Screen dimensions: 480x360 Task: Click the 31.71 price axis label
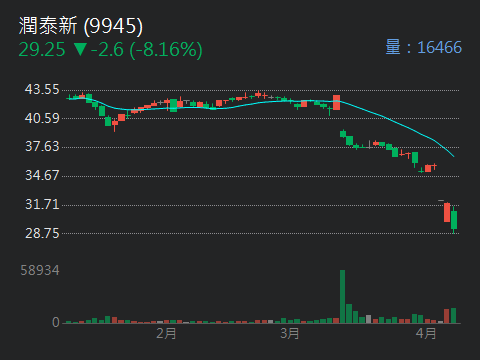click(x=42, y=204)
